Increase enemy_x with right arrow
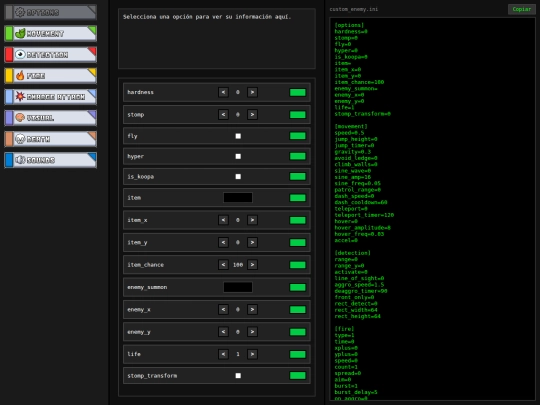This screenshot has width=540, height=405. tap(252, 310)
